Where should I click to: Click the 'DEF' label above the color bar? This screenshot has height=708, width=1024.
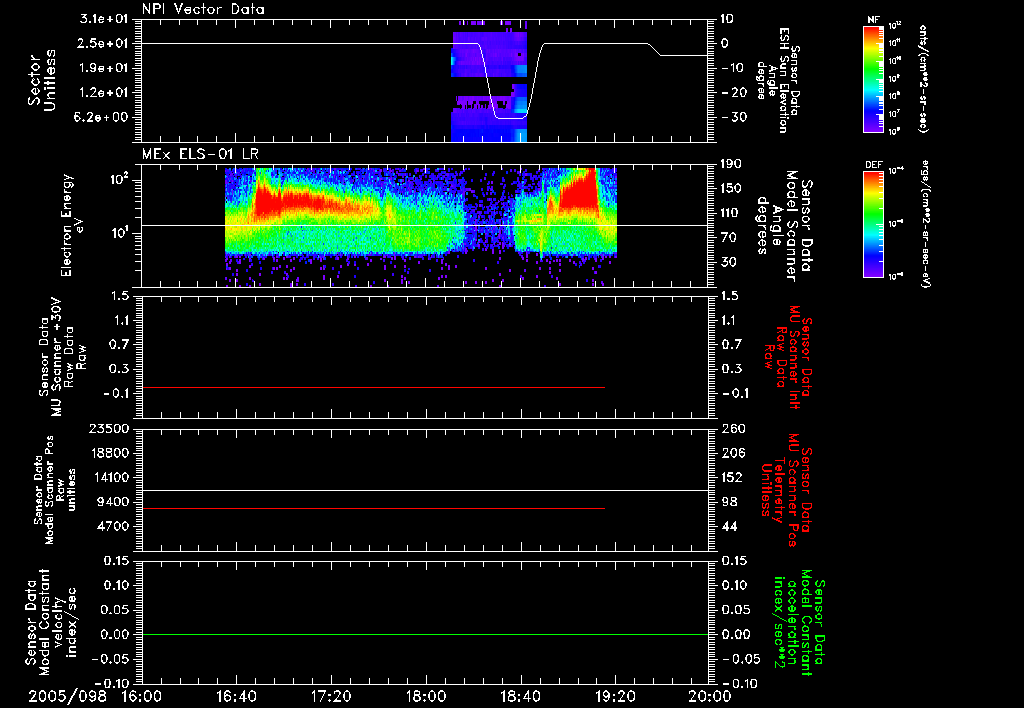873,165
